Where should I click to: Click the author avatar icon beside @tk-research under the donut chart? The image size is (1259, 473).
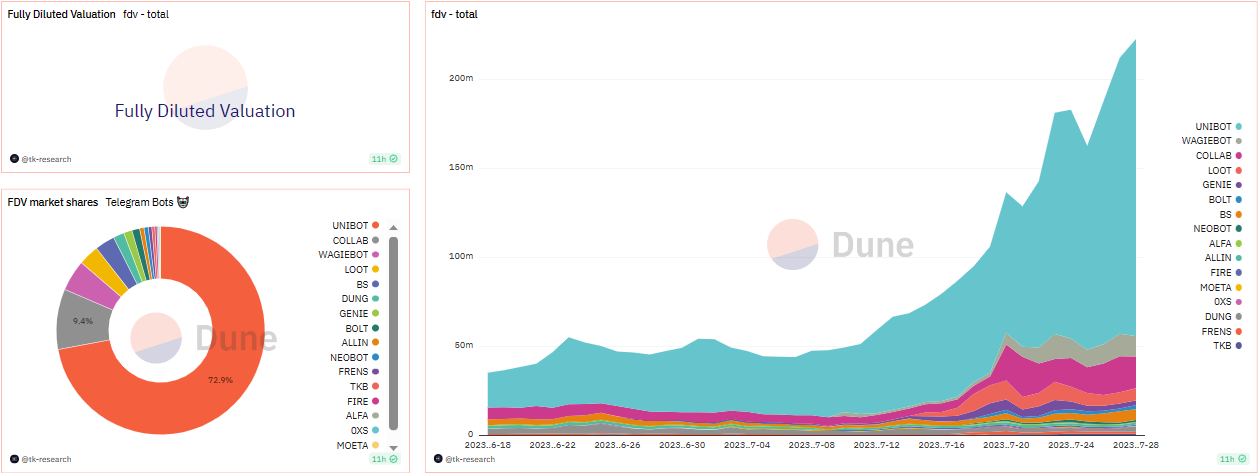(14, 459)
